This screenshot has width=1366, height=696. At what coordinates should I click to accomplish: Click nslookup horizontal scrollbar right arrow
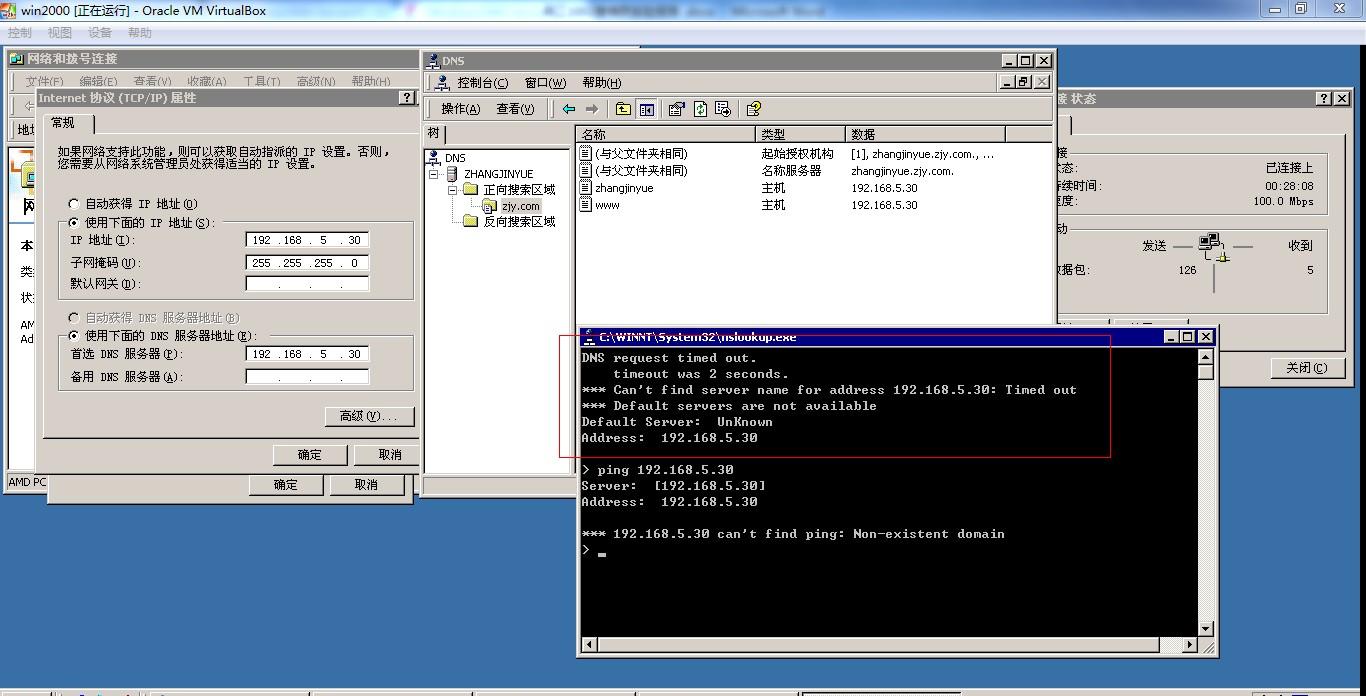point(1190,645)
